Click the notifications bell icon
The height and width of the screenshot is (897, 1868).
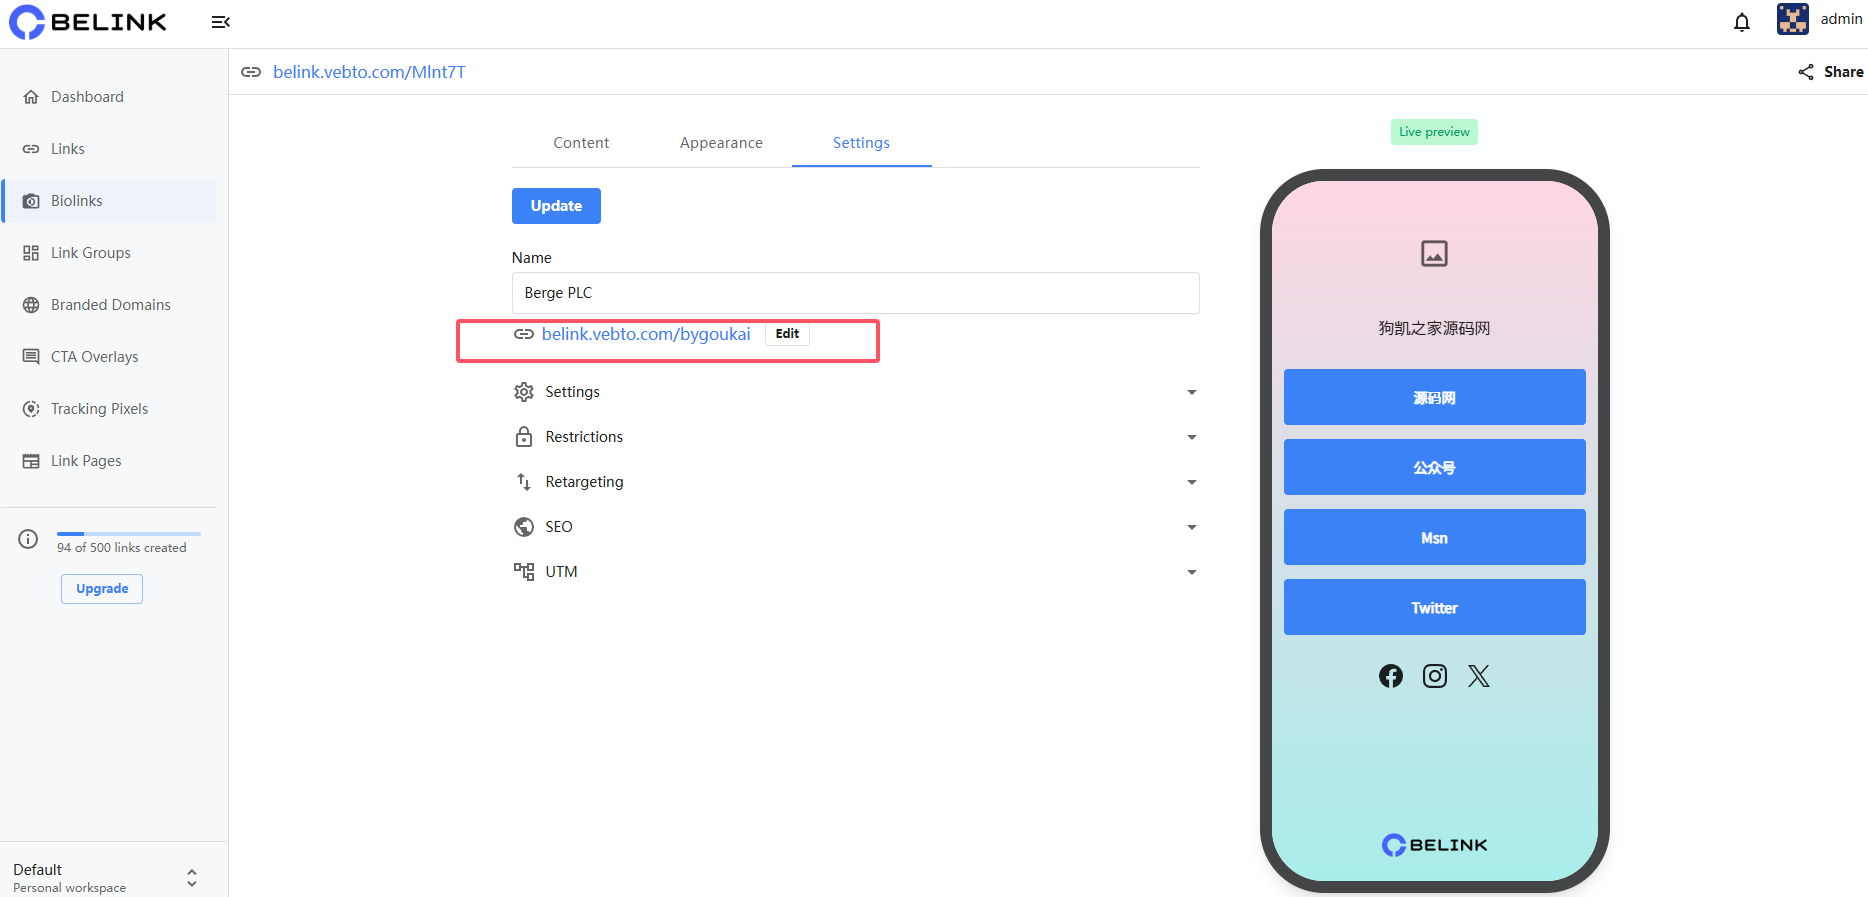(1741, 22)
